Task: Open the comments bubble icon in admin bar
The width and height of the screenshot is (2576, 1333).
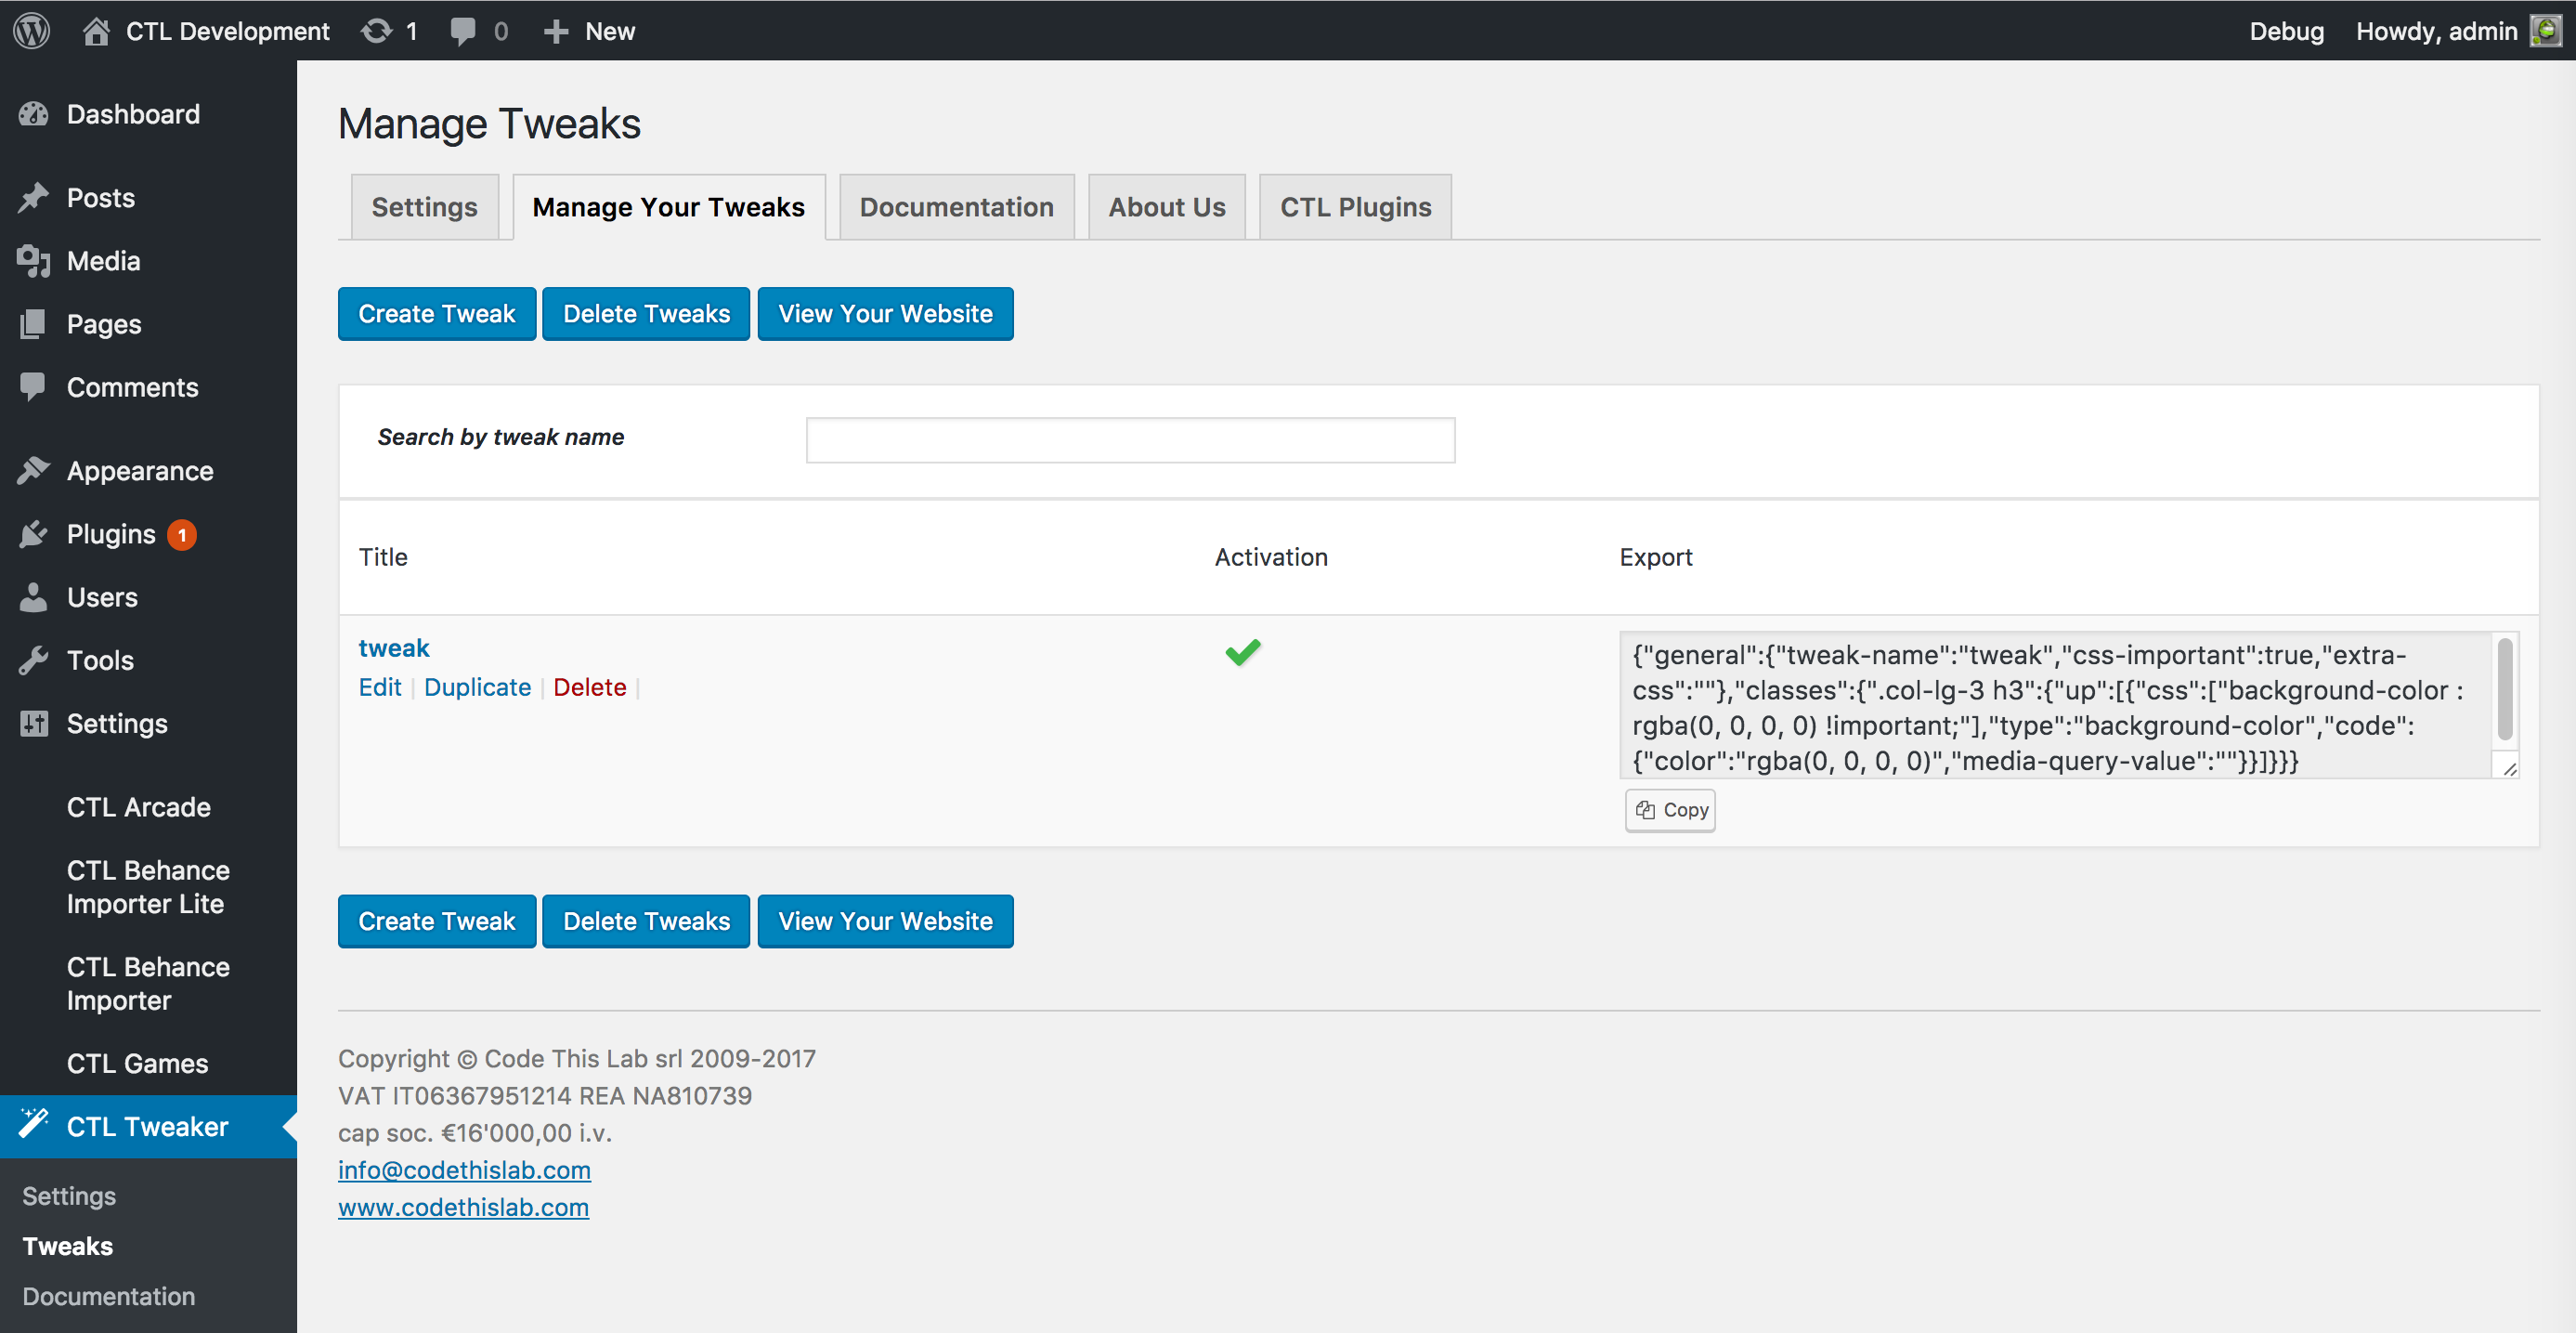Action: (462, 31)
